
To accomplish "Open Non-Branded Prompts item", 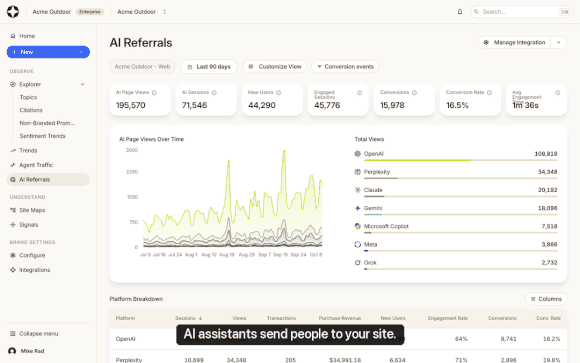I will point(47,123).
